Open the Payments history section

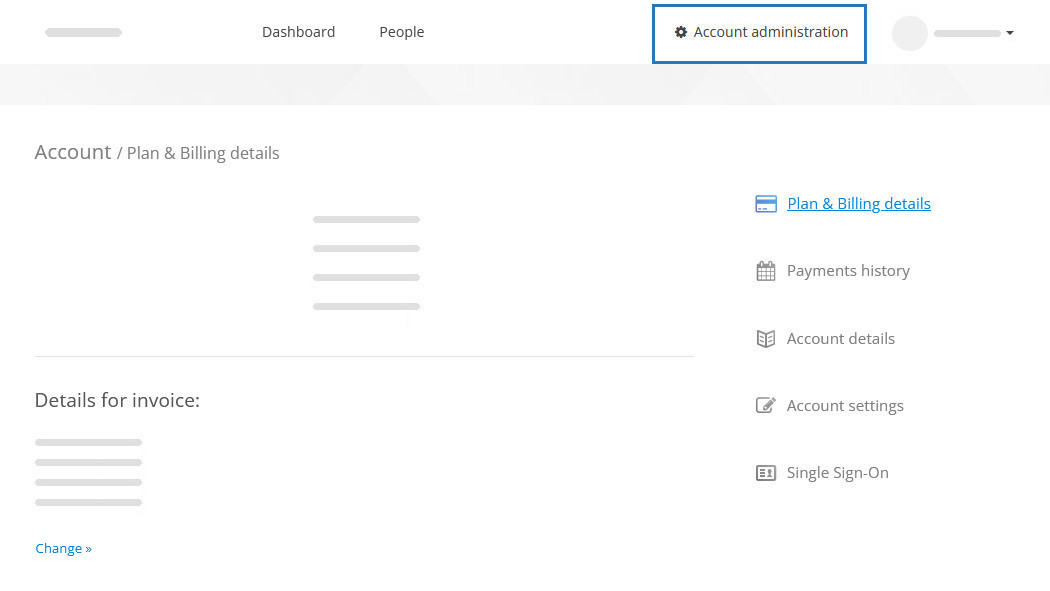pos(848,270)
